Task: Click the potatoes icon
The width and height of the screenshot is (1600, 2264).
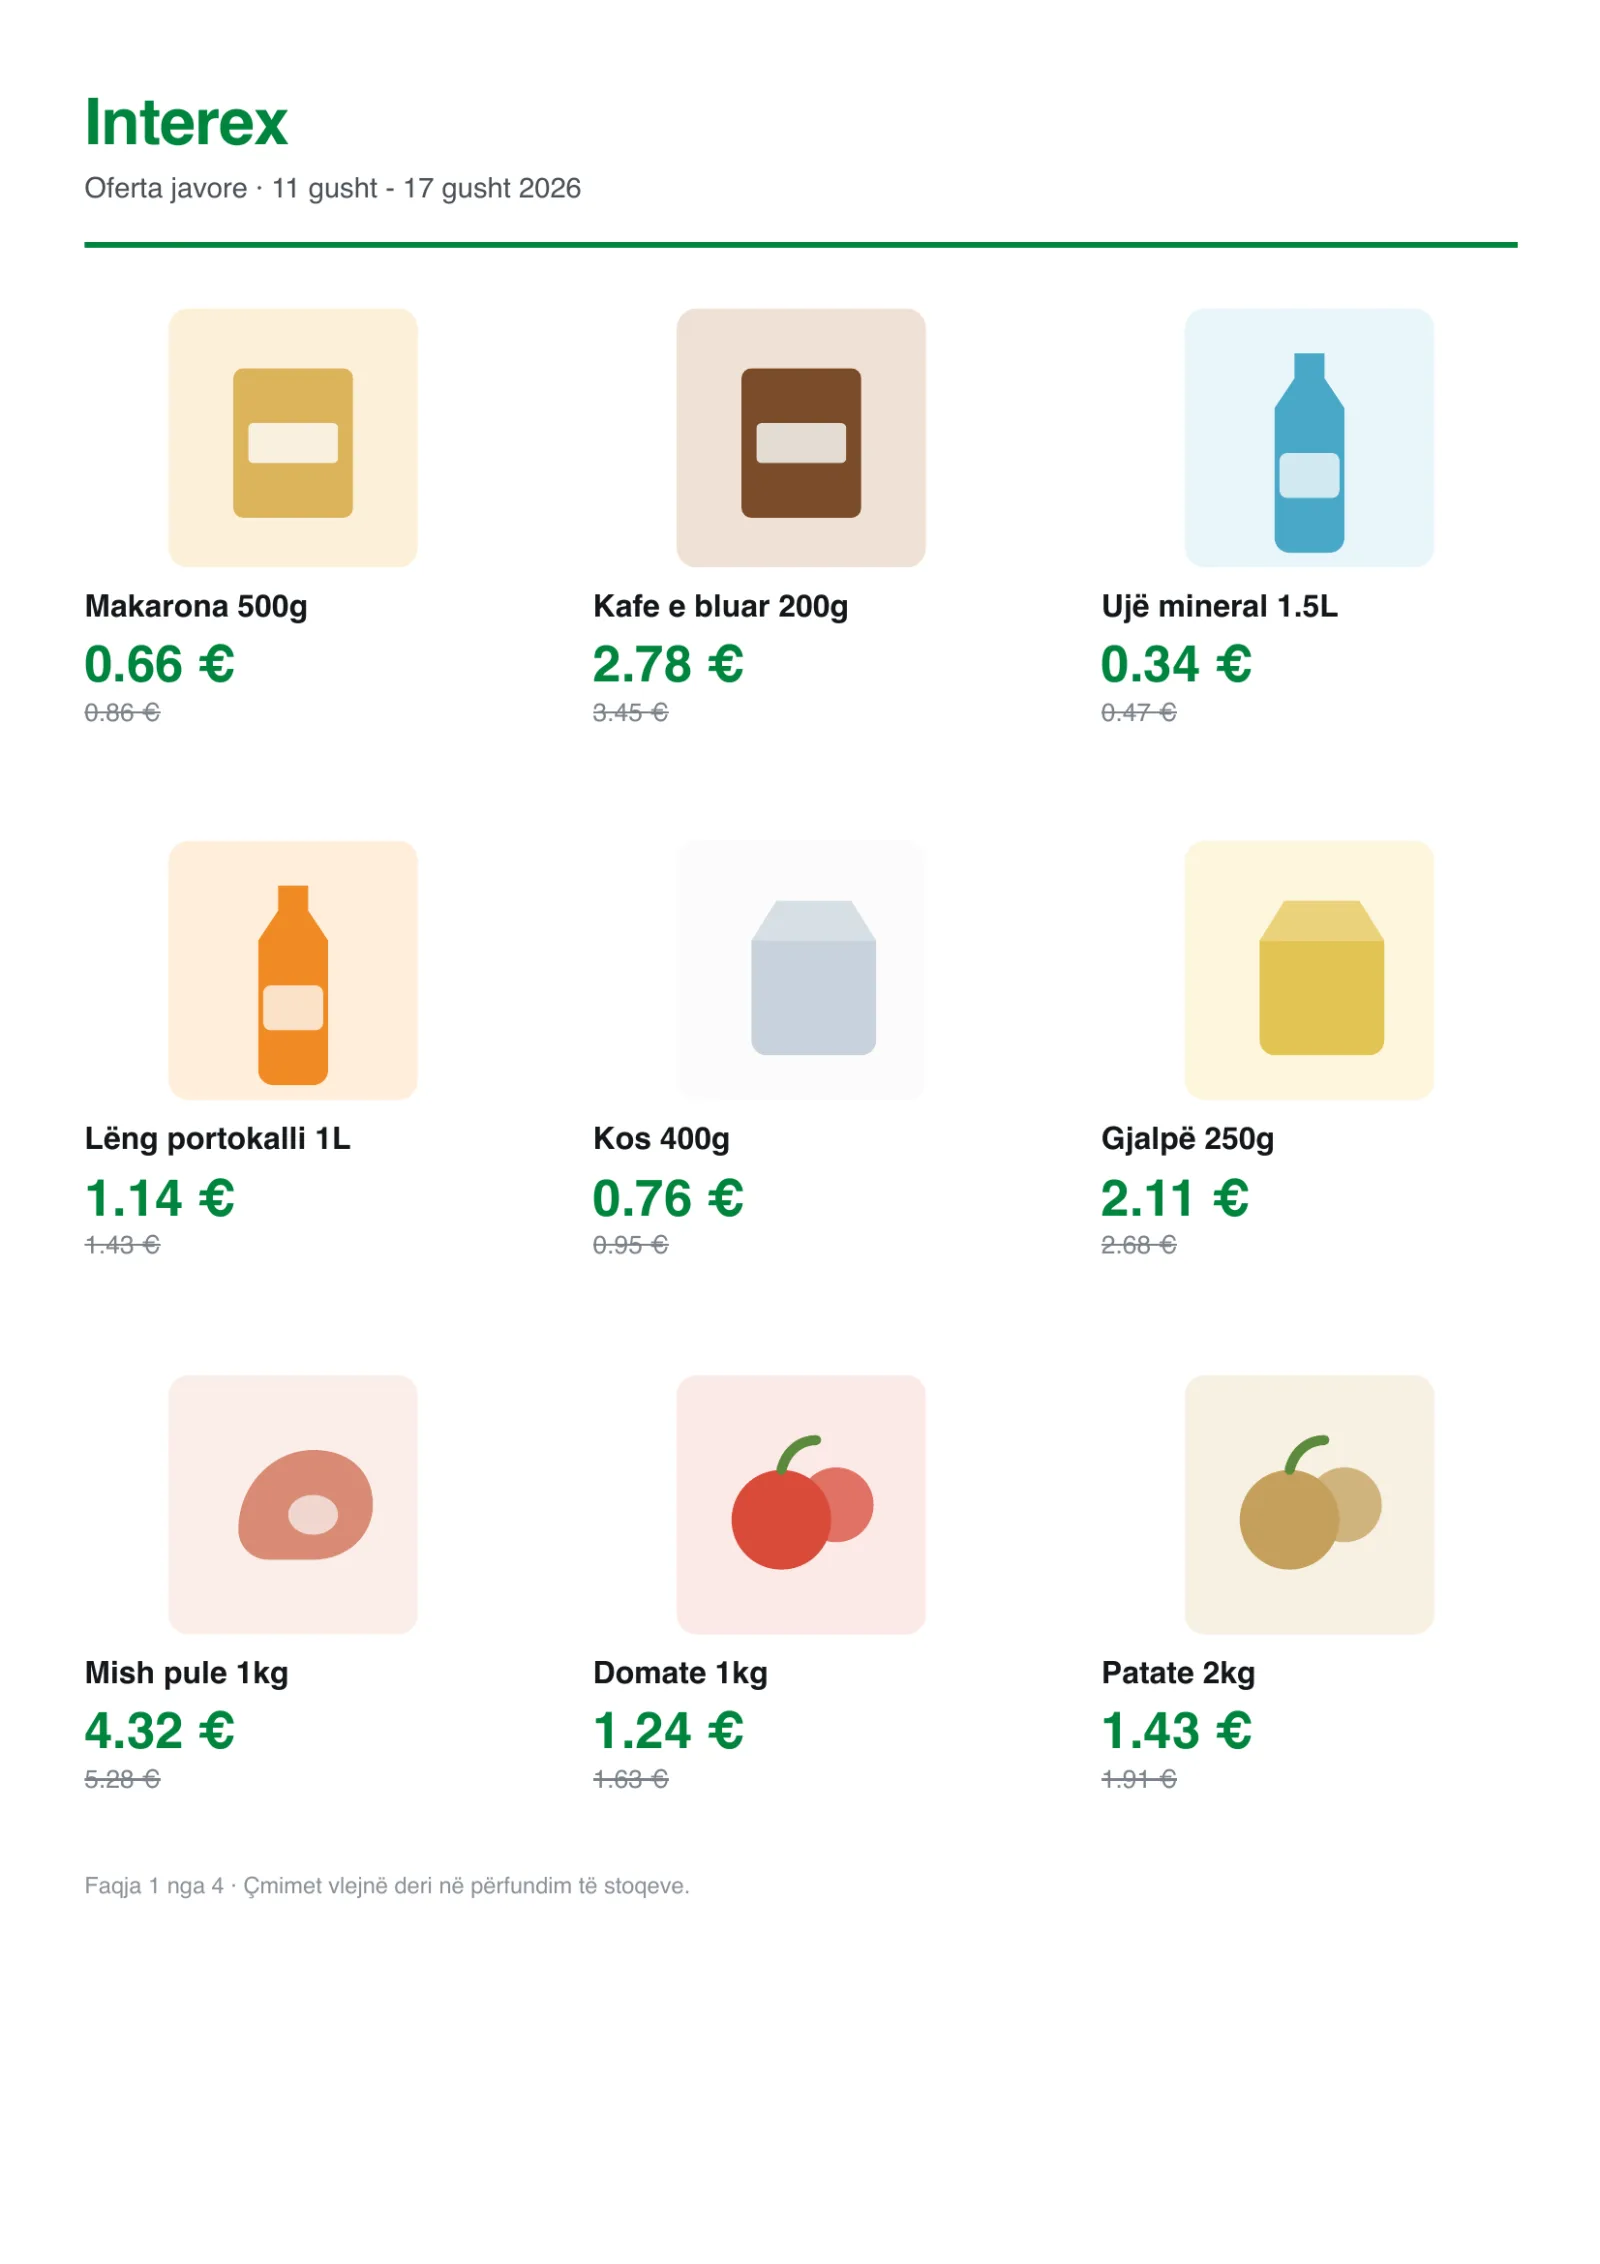Action: pyautogui.click(x=1308, y=1504)
